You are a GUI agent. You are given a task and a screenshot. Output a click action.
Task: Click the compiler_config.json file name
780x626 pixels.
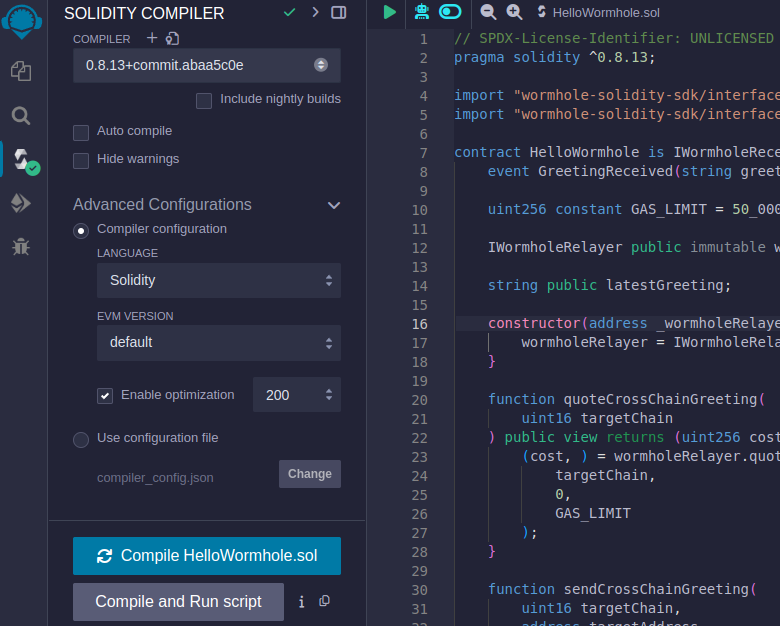point(155,478)
